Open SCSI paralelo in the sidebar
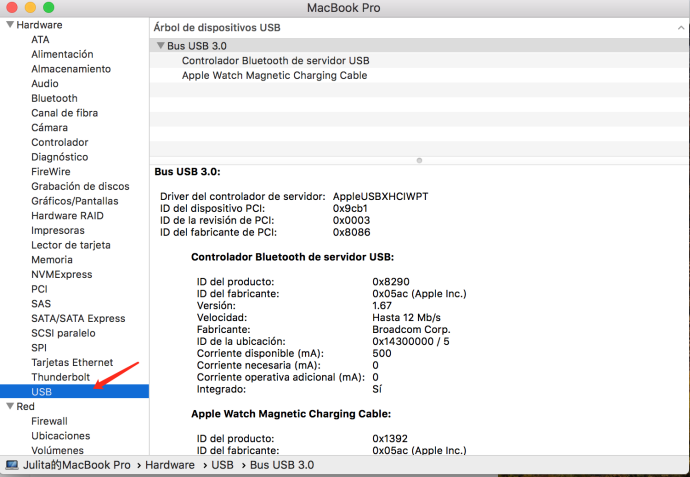This screenshot has width=690, height=477. point(63,333)
